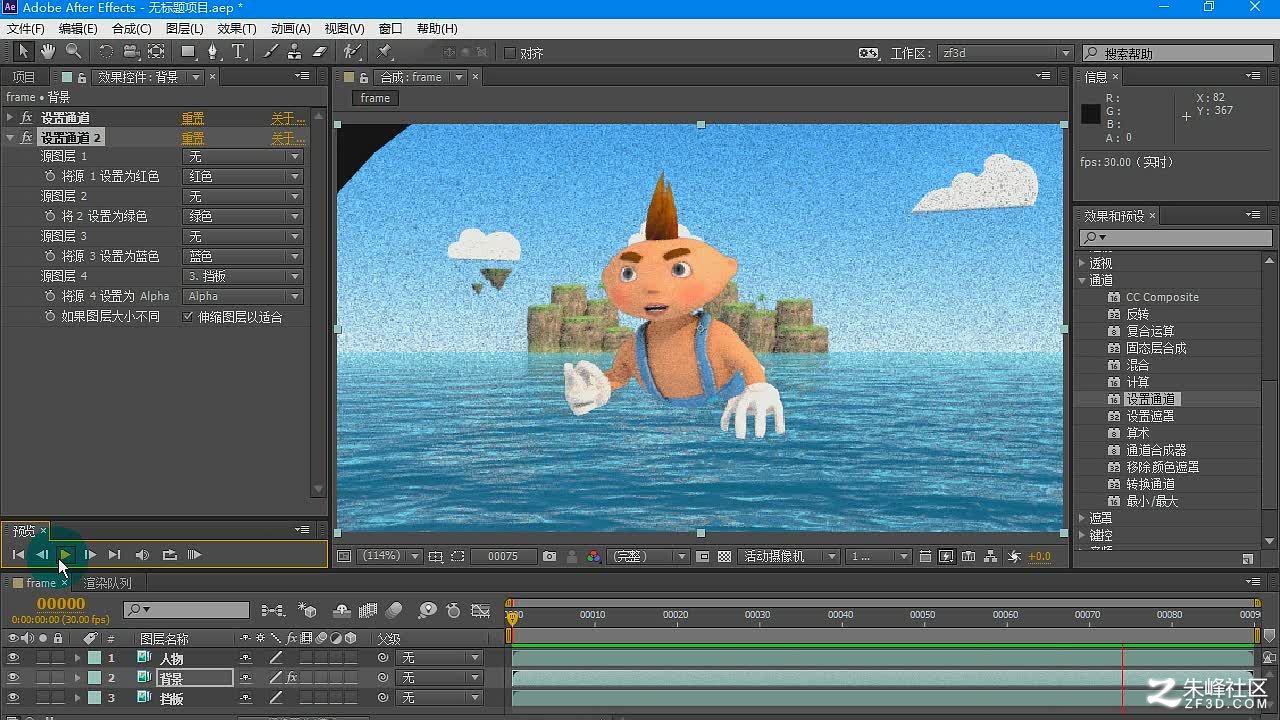The width and height of the screenshot is (1280, 720).
Task: Select the Brush tool
Action: click(270, 52)
